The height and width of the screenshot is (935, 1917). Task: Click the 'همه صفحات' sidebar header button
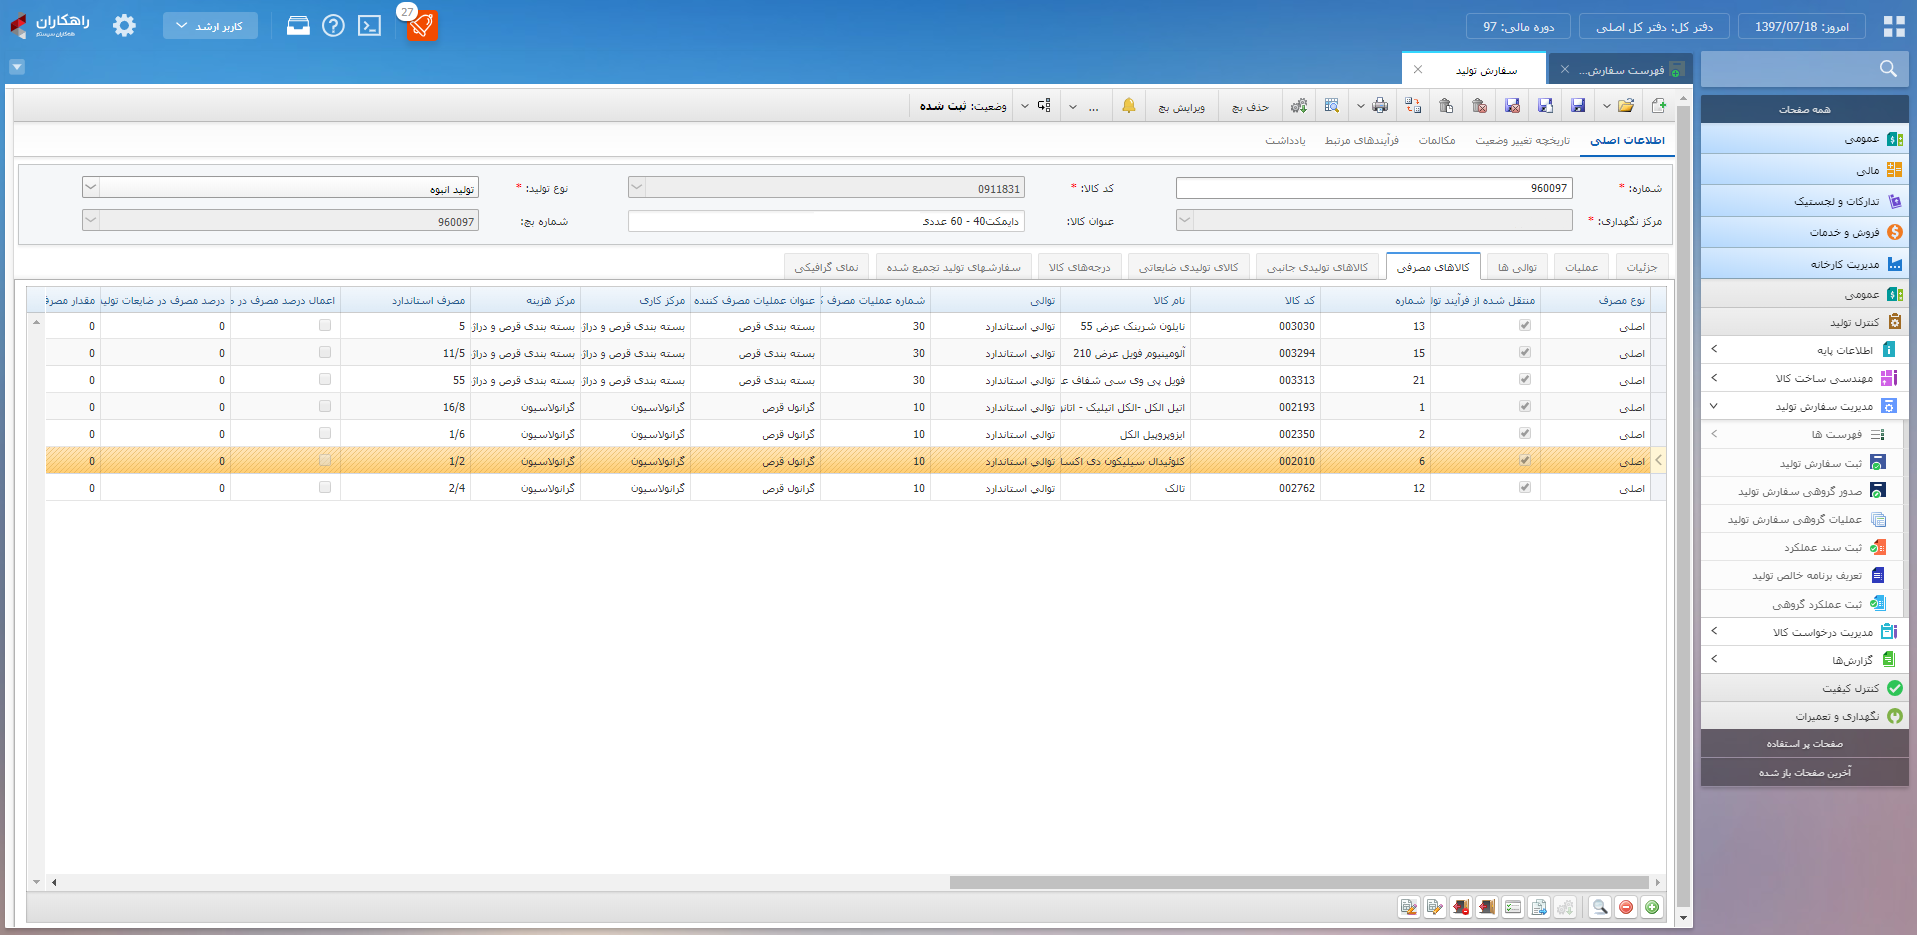(x=1805, y=109)
